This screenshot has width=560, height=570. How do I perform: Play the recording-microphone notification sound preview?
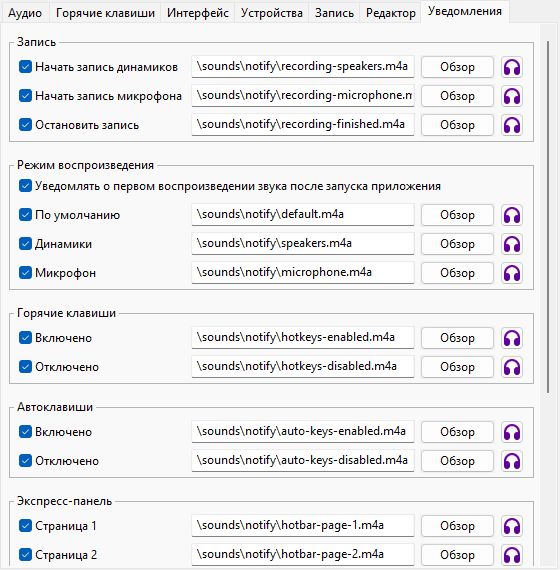click(512, 96)
